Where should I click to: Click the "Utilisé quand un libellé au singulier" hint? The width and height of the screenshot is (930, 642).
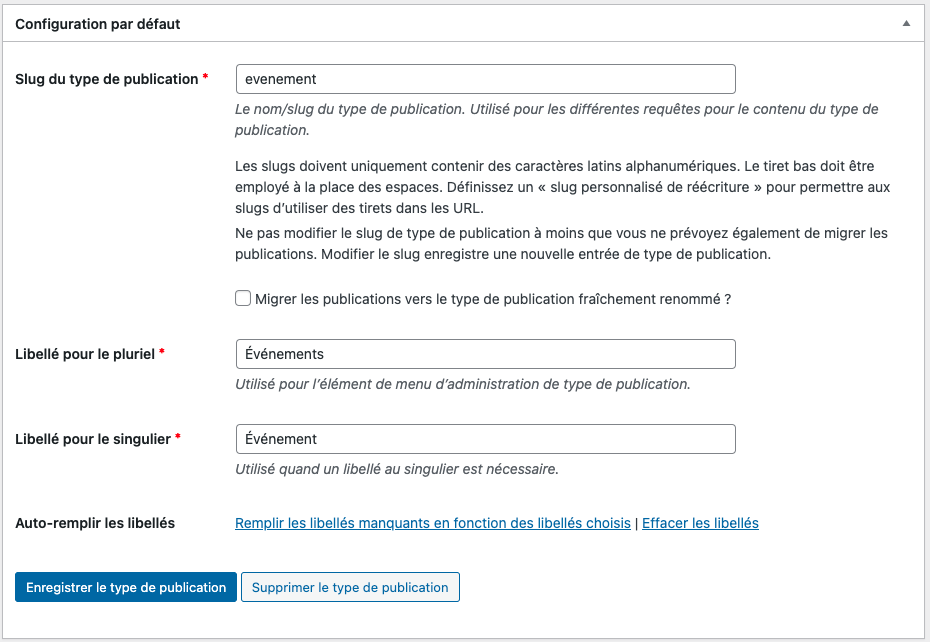point(396,469)
